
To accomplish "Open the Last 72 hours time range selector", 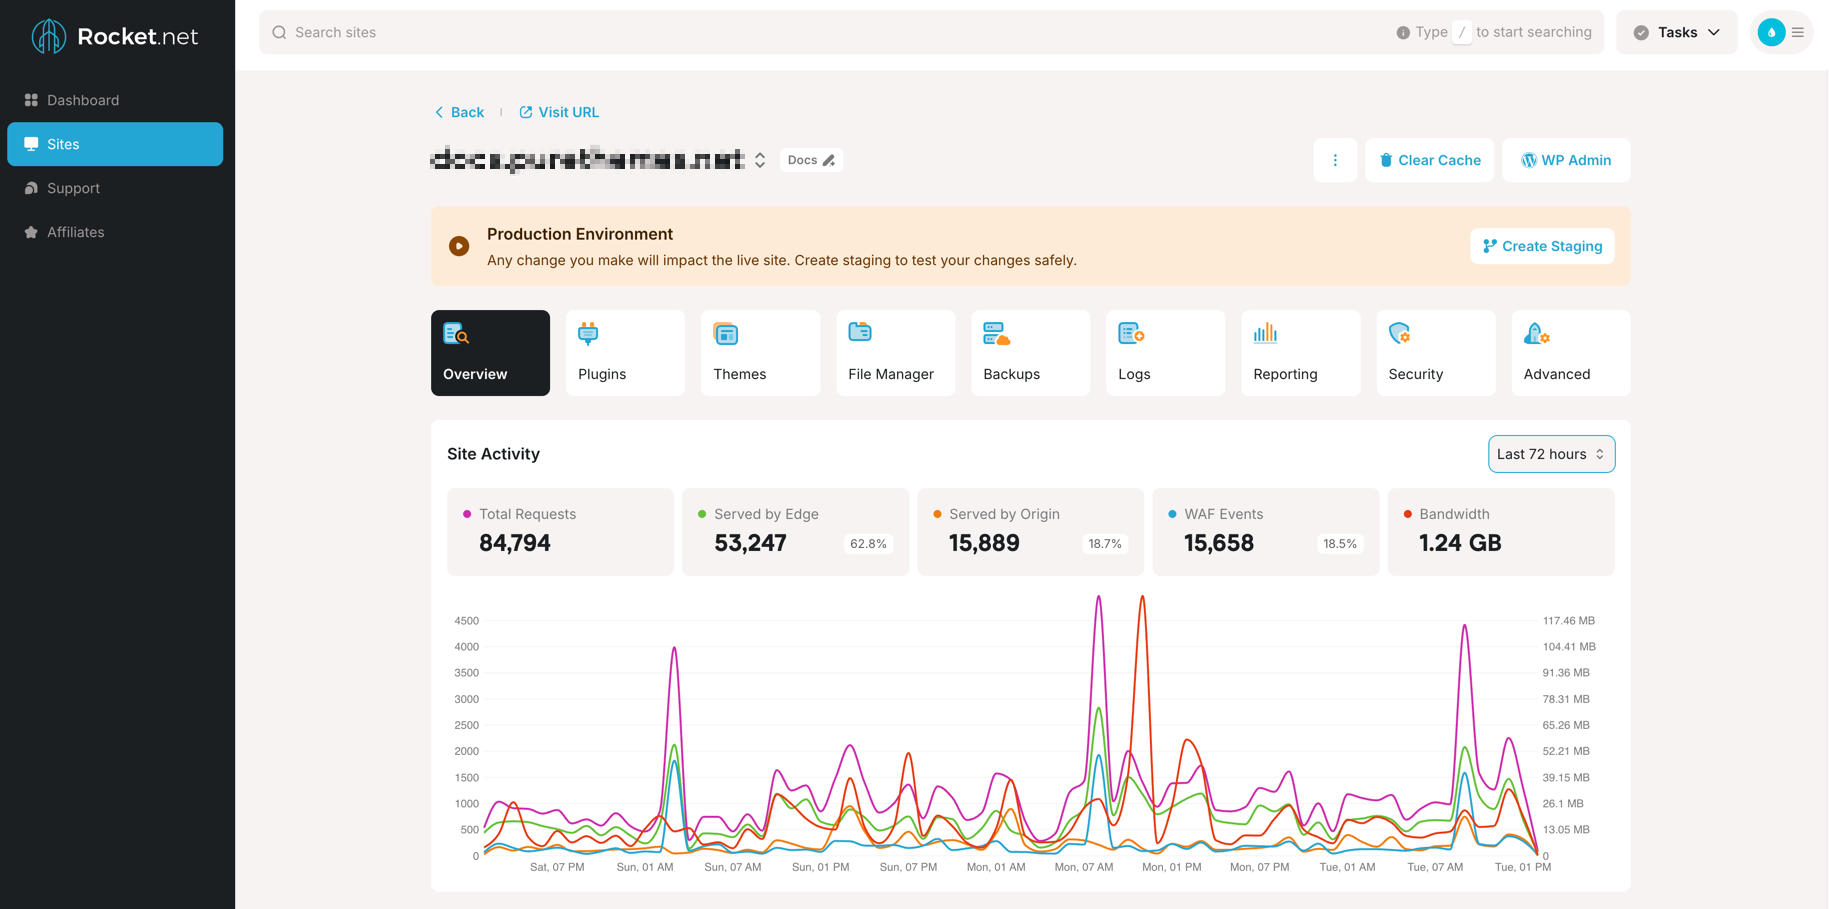I will tap(1550, 454).
